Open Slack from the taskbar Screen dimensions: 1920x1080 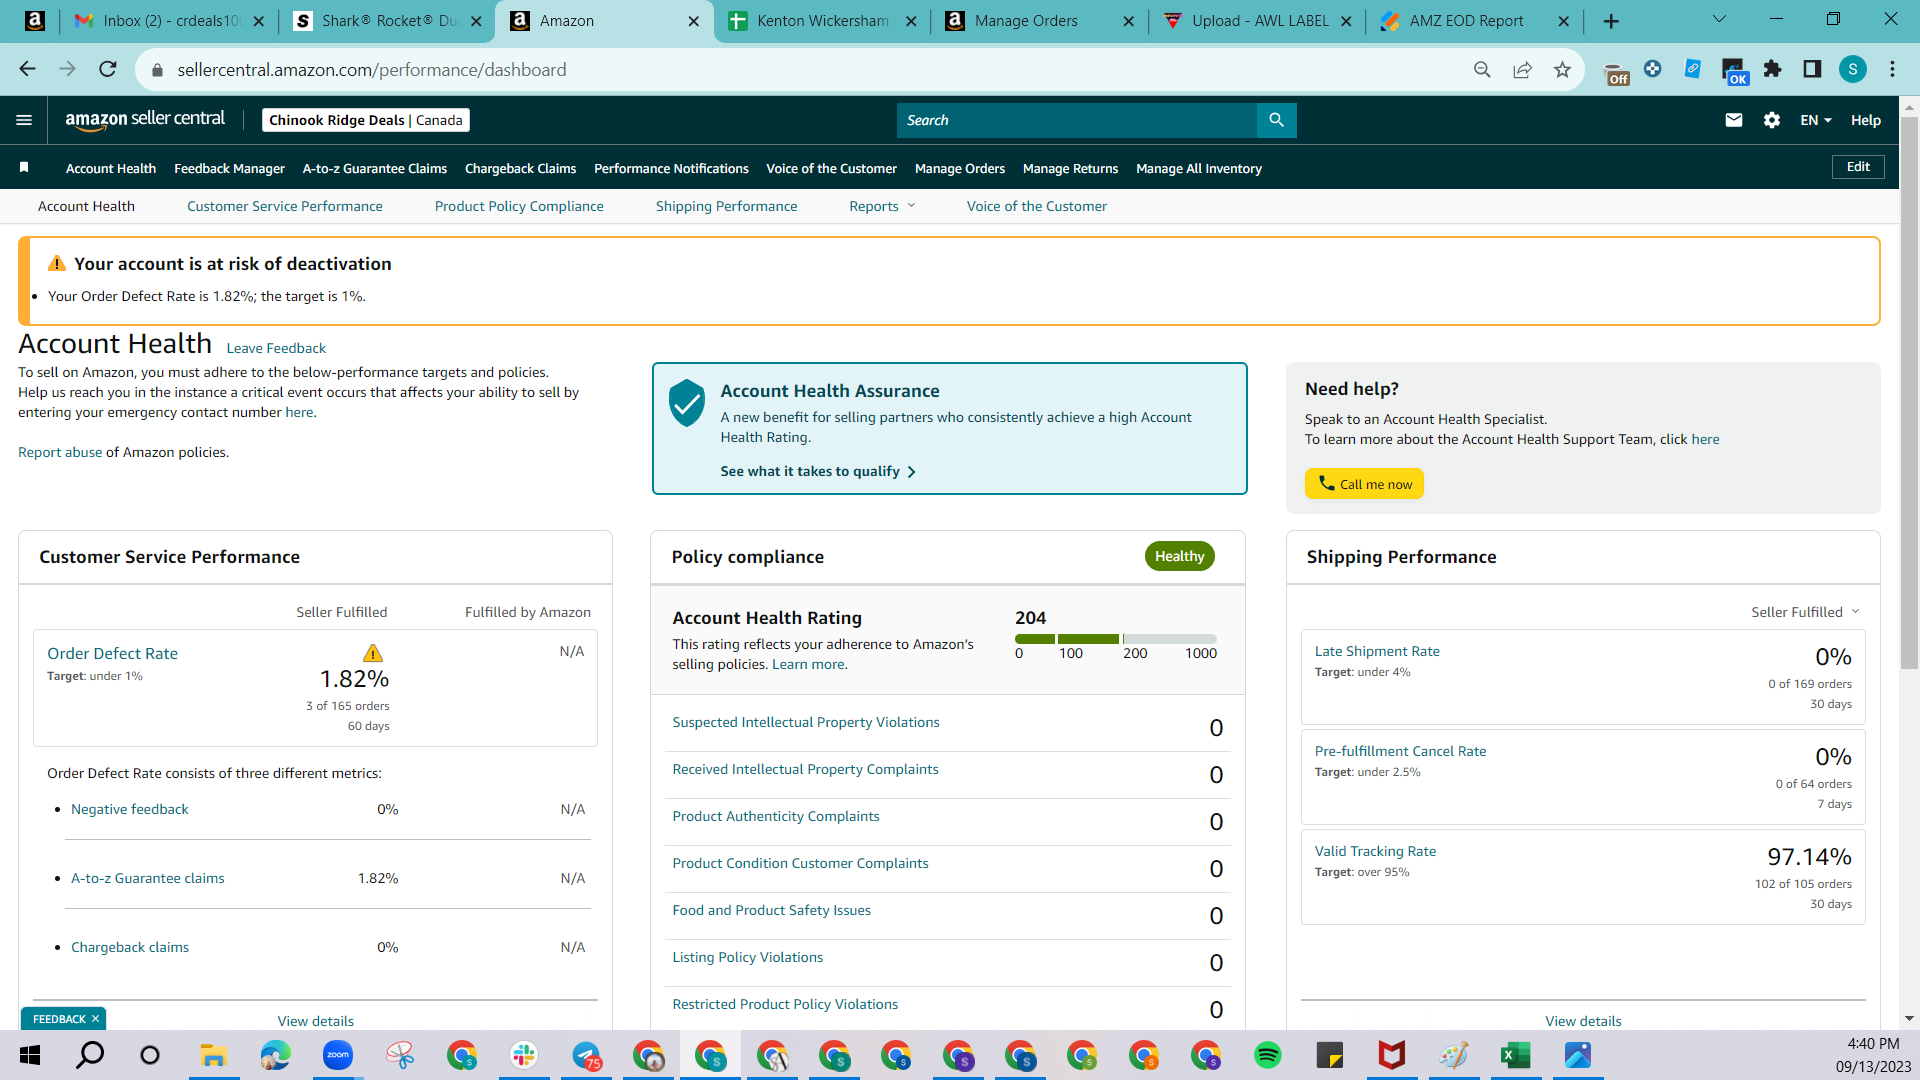pyautogui.click(x=524, y=1055)
